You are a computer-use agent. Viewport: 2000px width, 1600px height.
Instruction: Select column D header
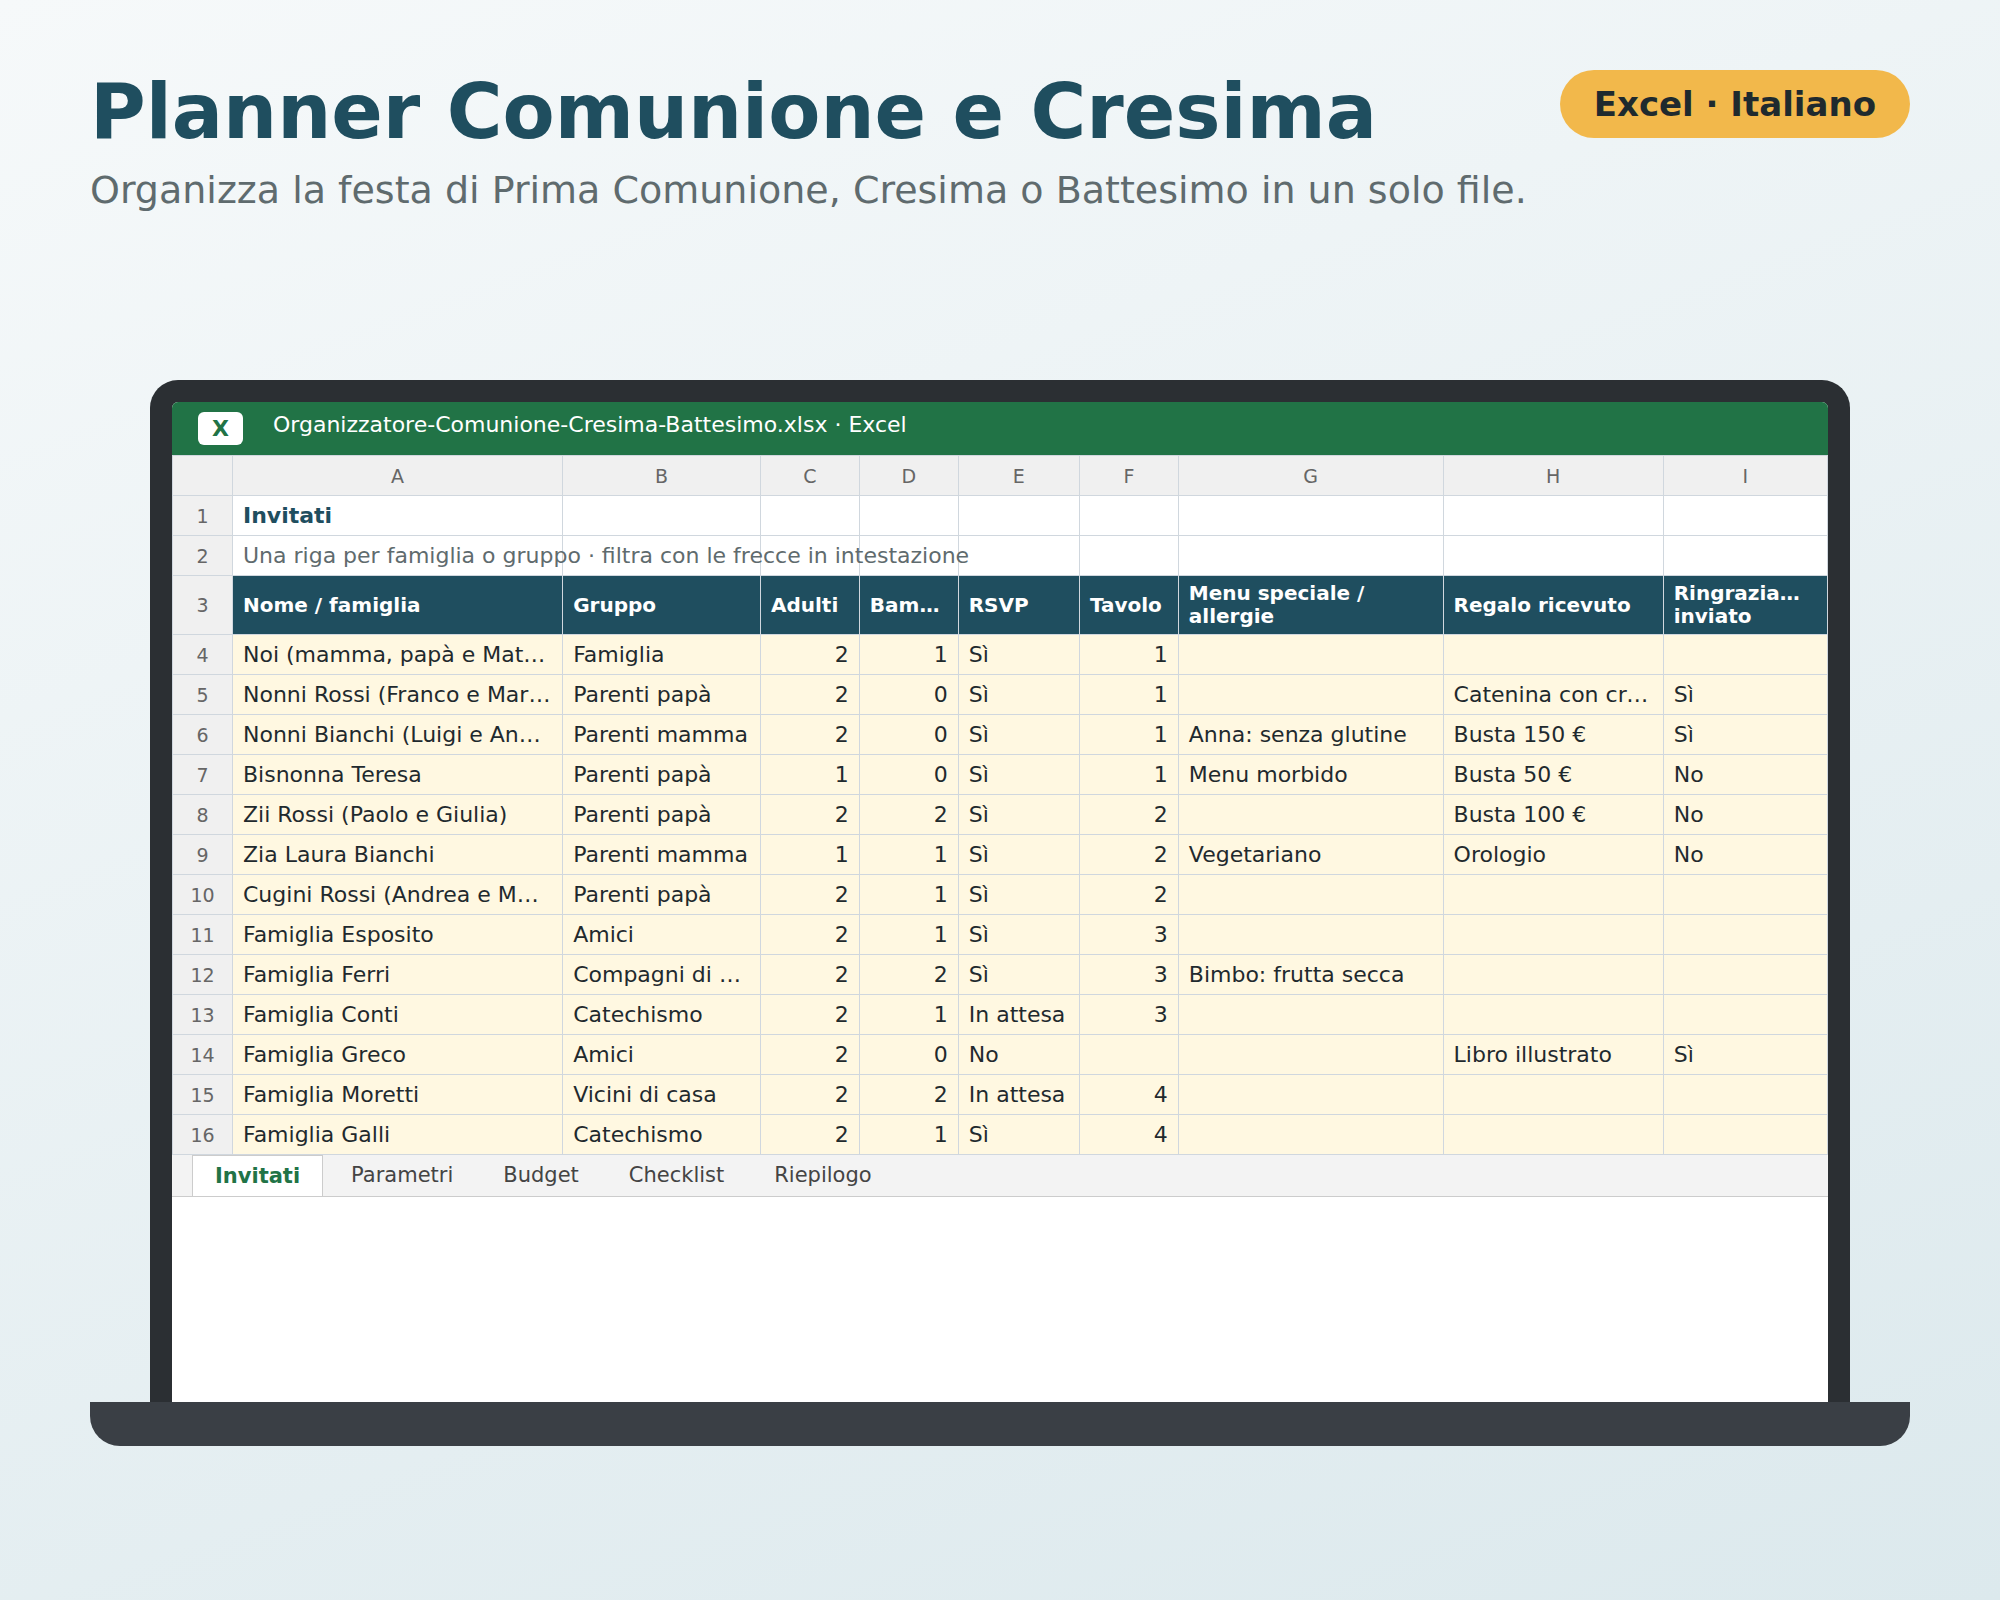pos(909,476)
